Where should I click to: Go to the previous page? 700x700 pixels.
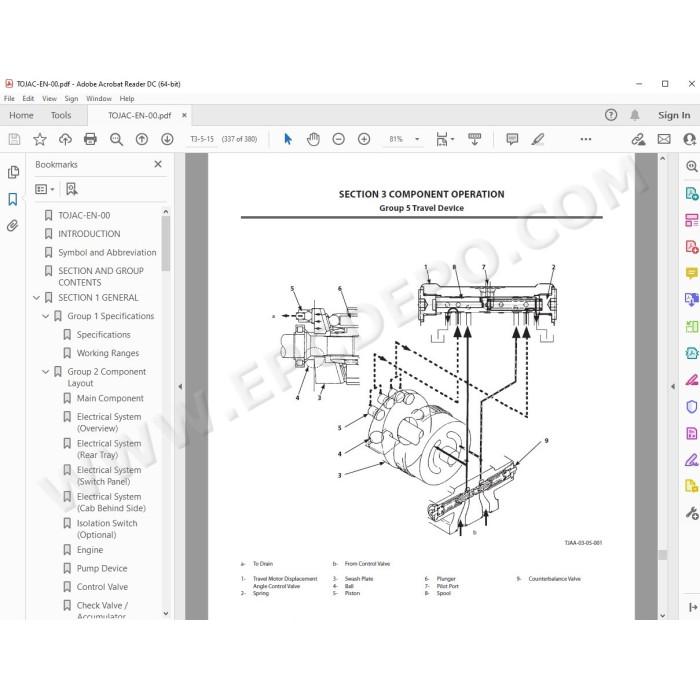click(142, 139)
